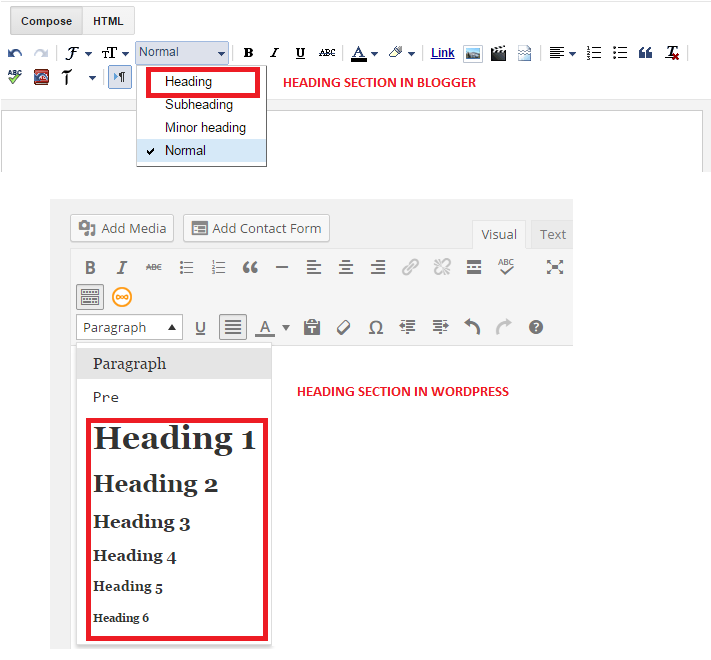Open the WordPress Paragraph format dropdown
This screenshot has height=660, width=711.
129,327
